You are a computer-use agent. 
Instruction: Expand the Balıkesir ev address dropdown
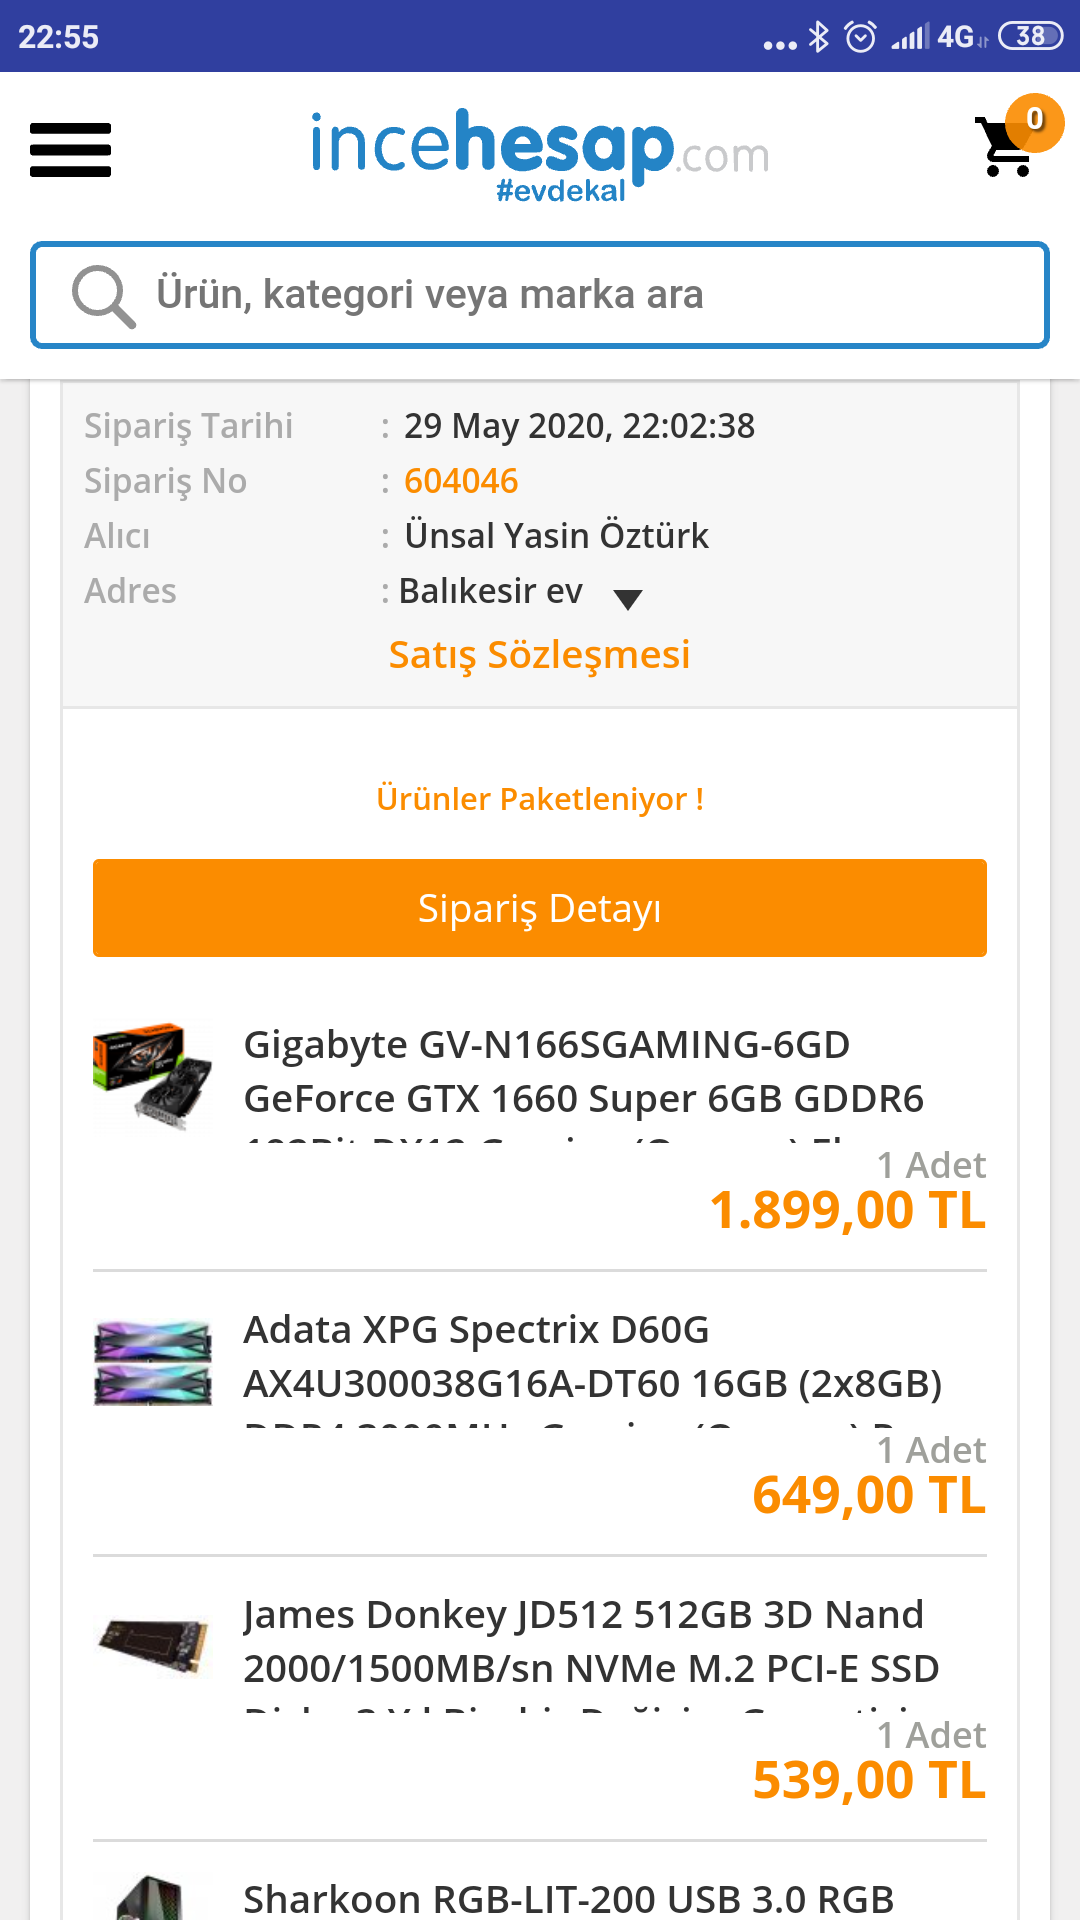pyautogui.click(x=627, y=599)
